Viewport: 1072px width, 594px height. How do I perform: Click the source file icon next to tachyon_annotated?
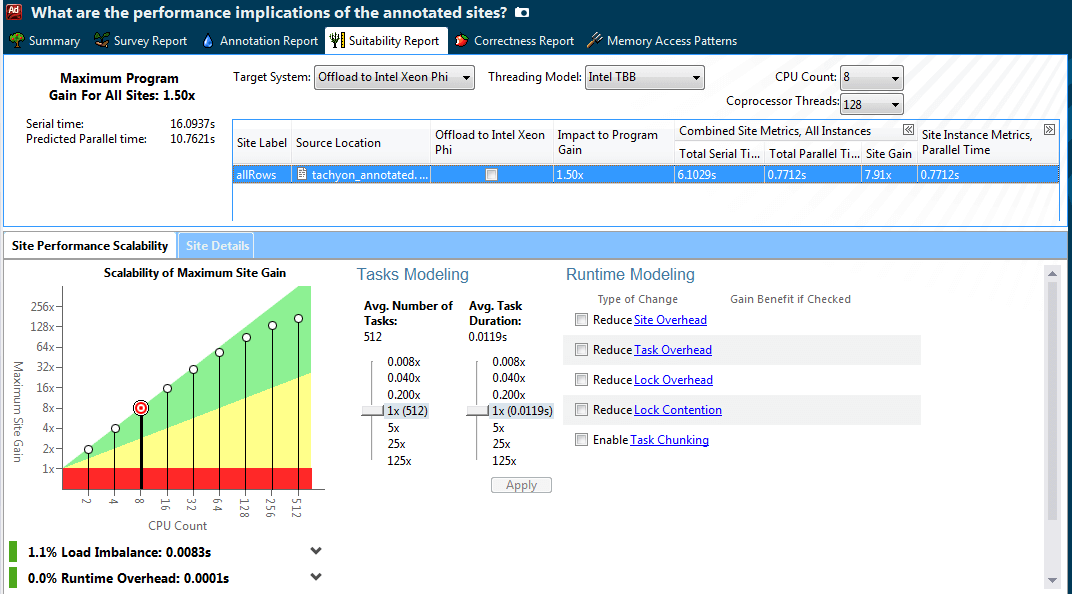pos(302,174)
